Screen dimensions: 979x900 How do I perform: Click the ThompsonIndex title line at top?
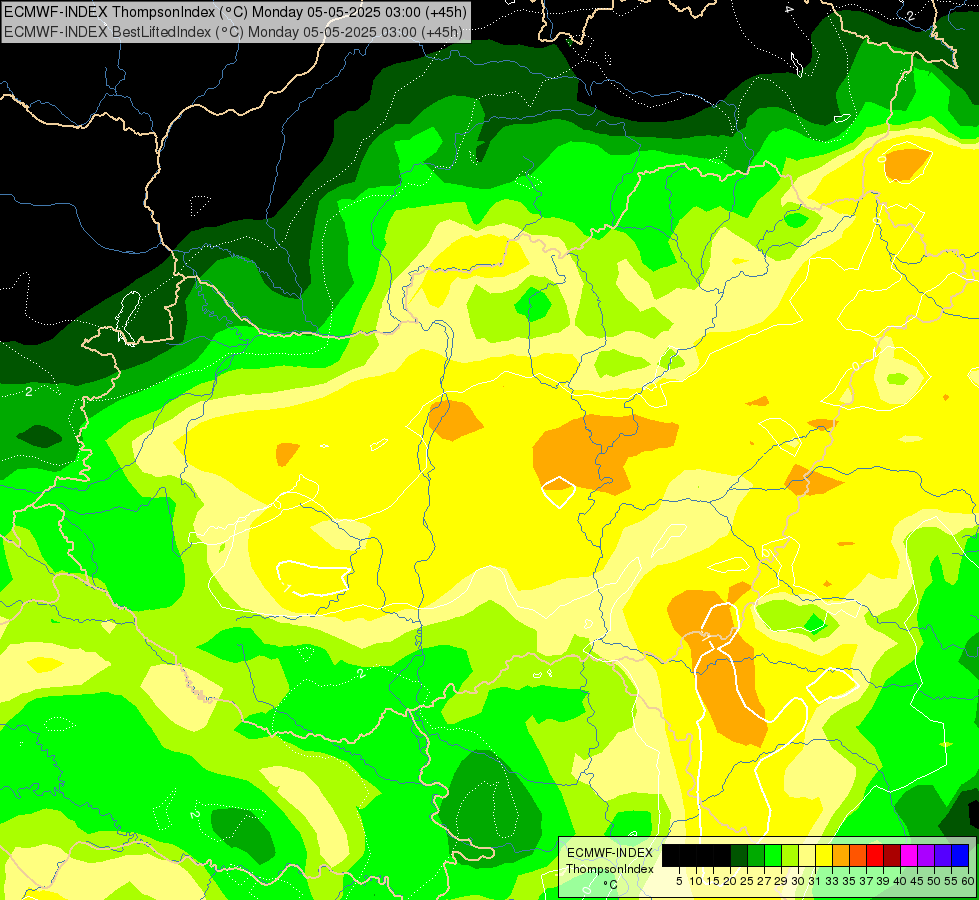click(235, 12)
